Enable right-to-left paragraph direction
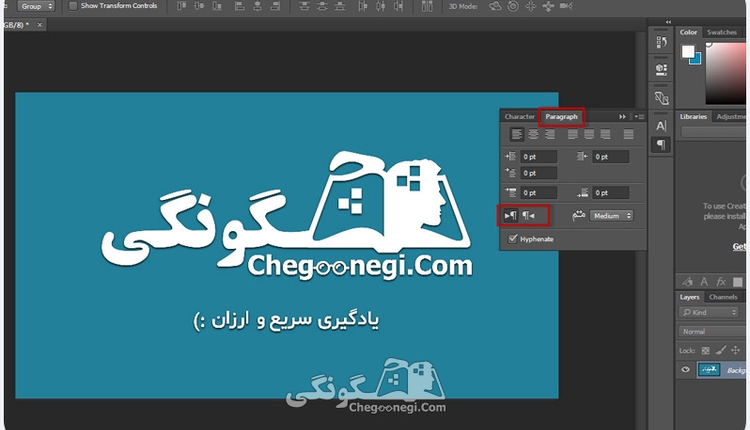 pyautogui.click(x=528, y=216)
